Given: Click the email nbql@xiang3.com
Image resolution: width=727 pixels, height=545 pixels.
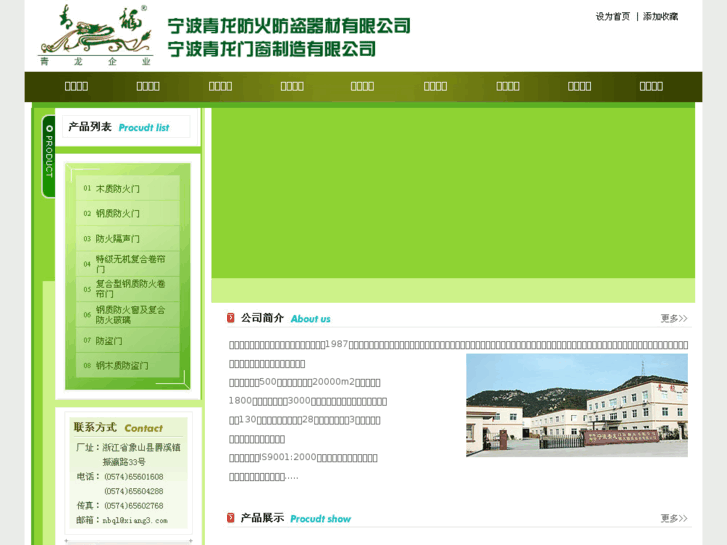Looking at the screenshot, I should (x=135, y=520).
